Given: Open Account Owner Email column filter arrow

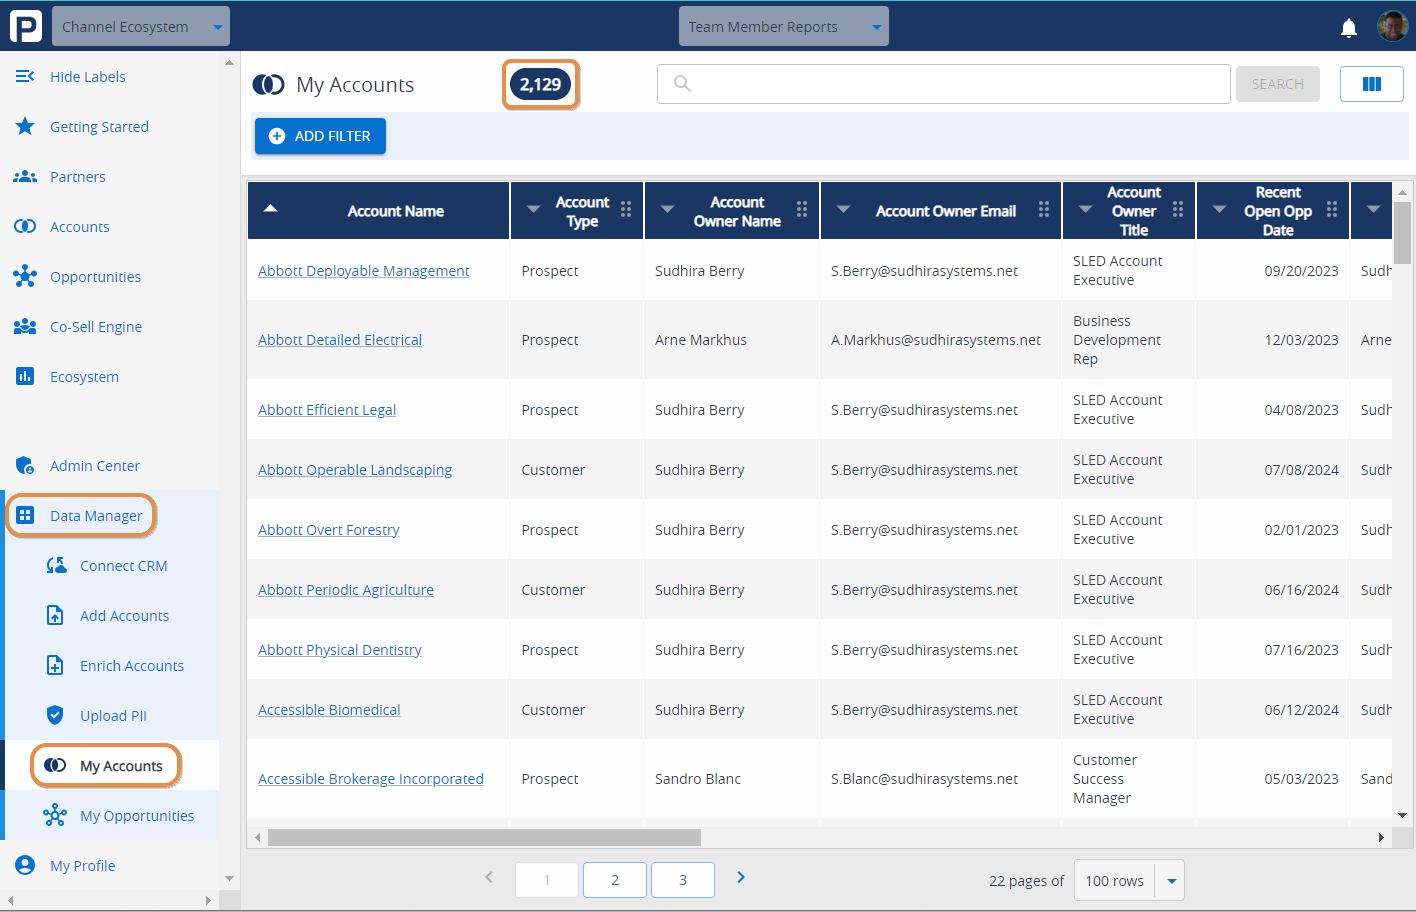Looking at the screenshot, I should click(x=843, y=209).
